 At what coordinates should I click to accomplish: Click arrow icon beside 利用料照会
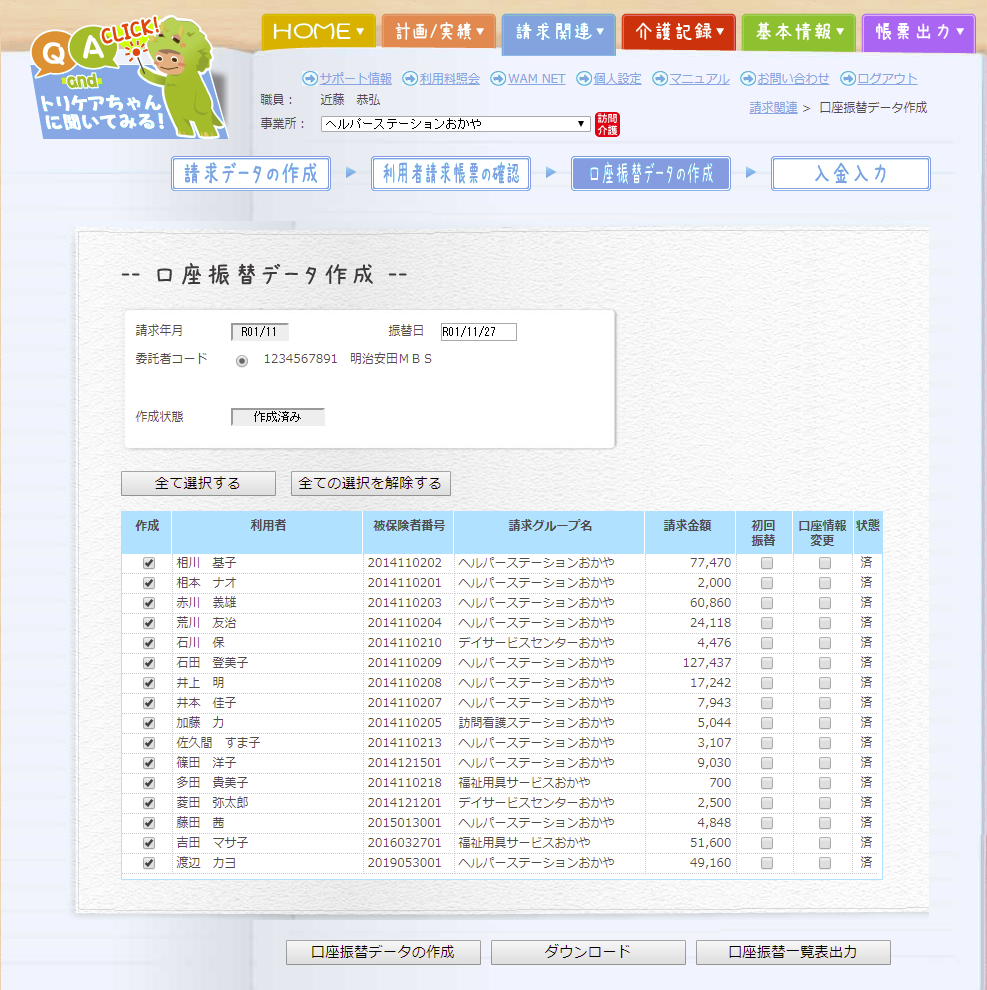(410, 79)
